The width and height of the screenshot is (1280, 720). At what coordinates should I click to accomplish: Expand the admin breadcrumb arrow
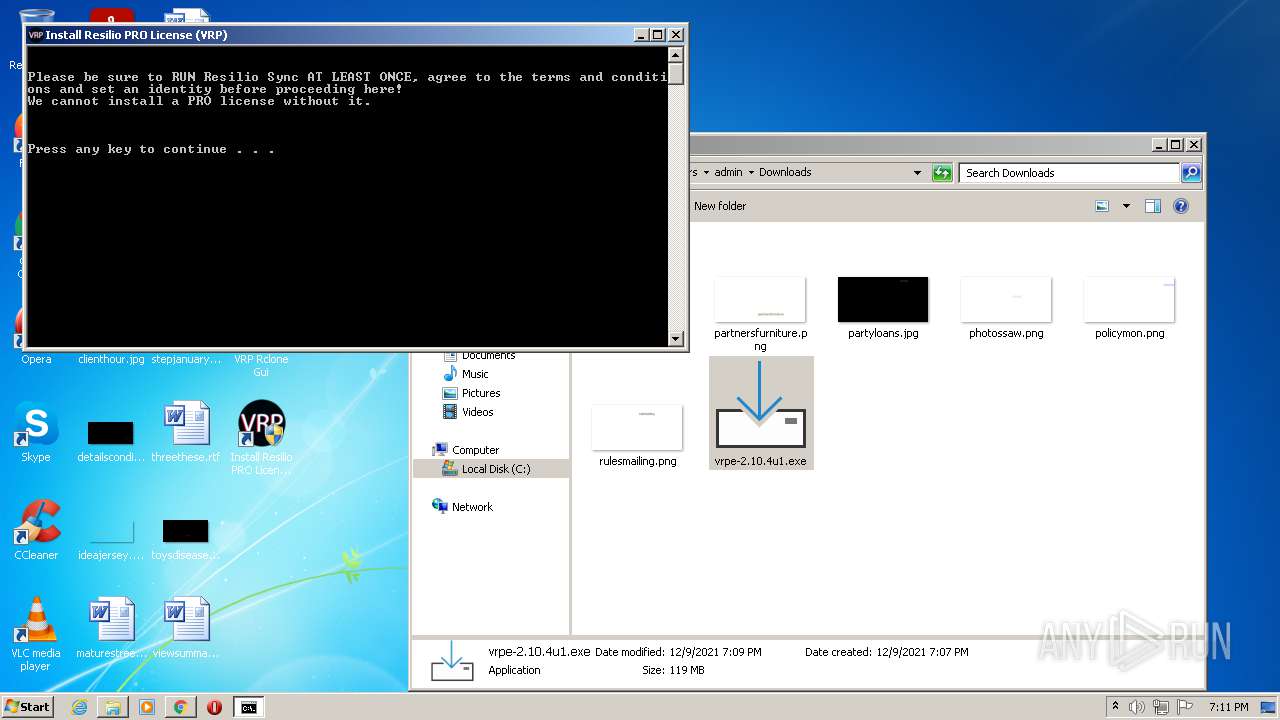coord(751,173)
